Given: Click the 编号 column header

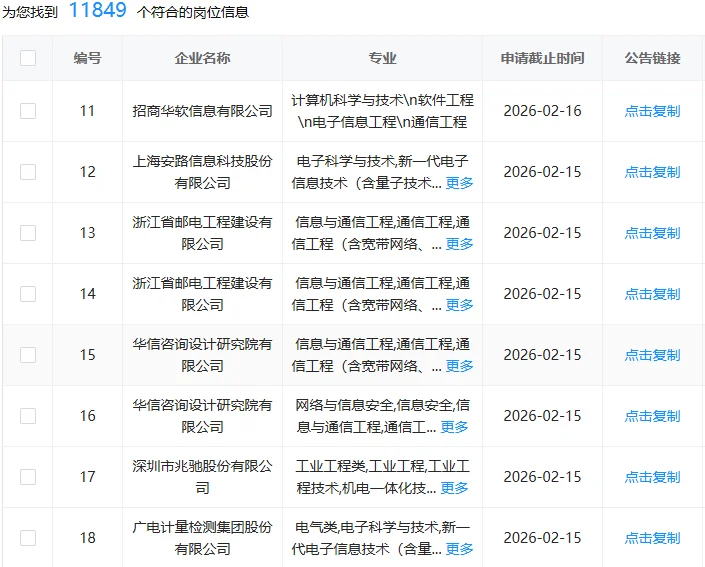Looking at the screenshot, I should pos(88,58).
